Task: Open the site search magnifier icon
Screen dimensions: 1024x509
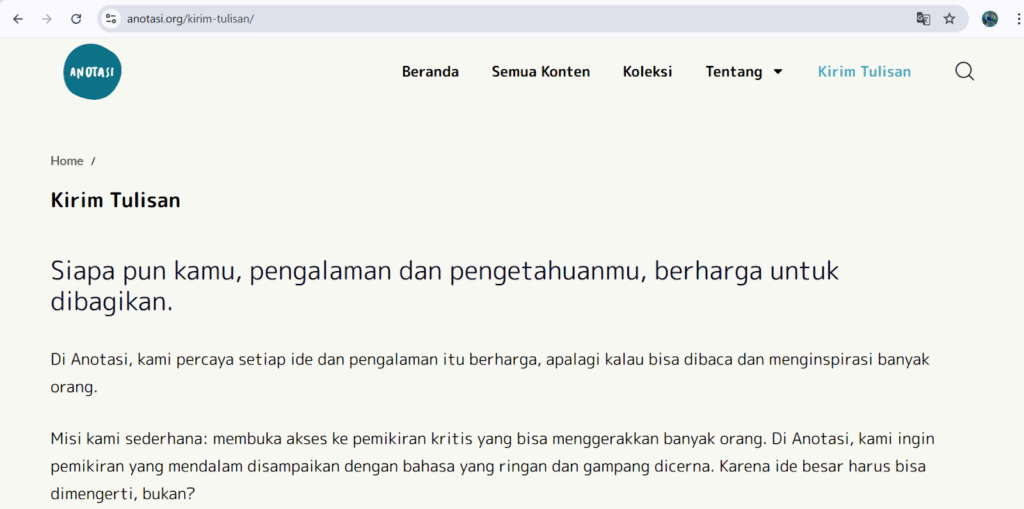Action: tap(965, 71)
